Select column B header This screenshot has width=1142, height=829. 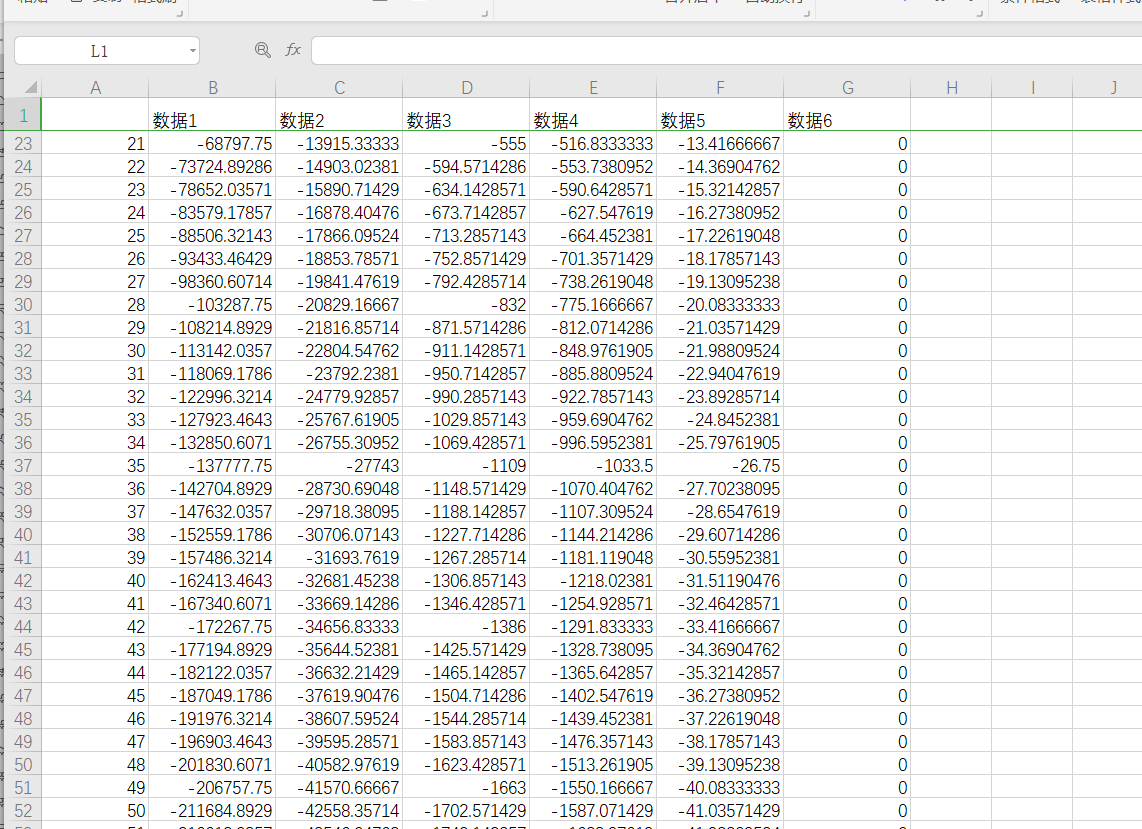pyautogui.click(x=212, y=88)
